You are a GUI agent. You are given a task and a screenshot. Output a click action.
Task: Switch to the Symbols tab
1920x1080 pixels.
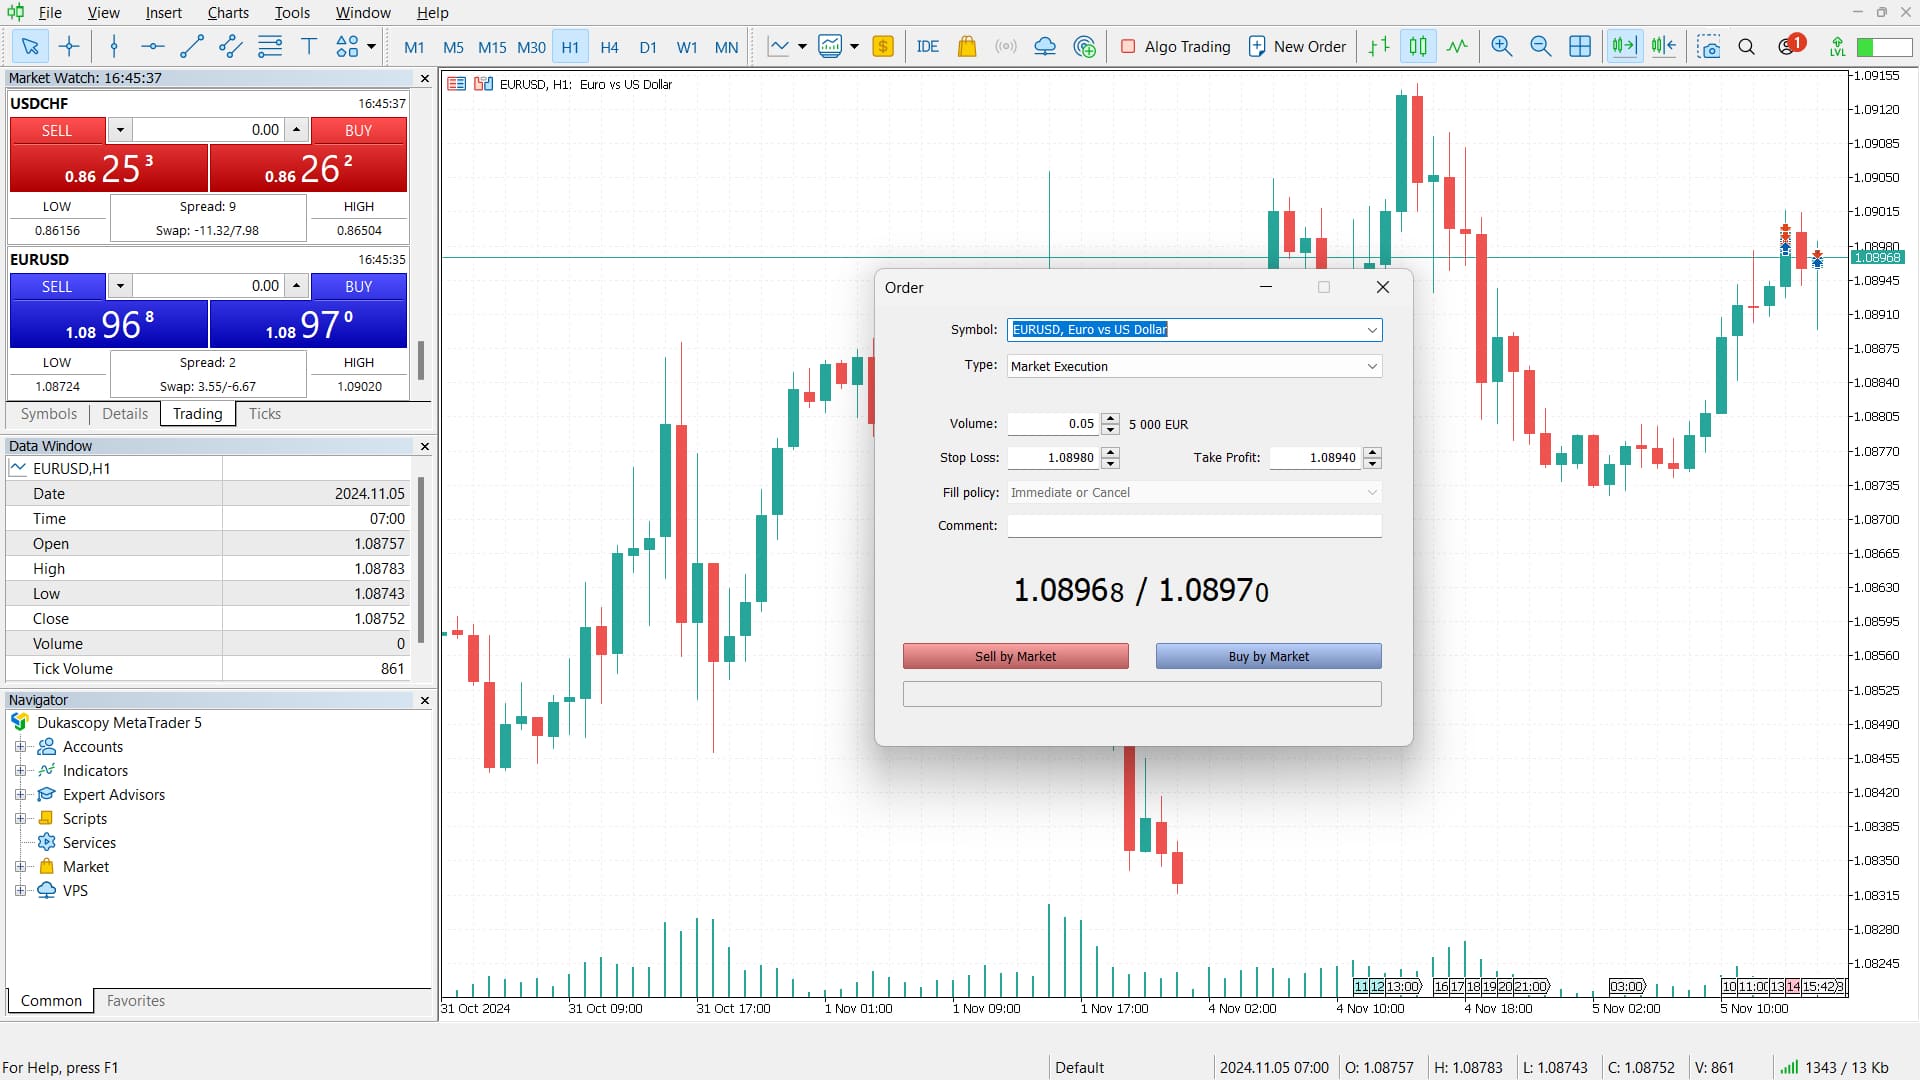click(x=48, y=414)
